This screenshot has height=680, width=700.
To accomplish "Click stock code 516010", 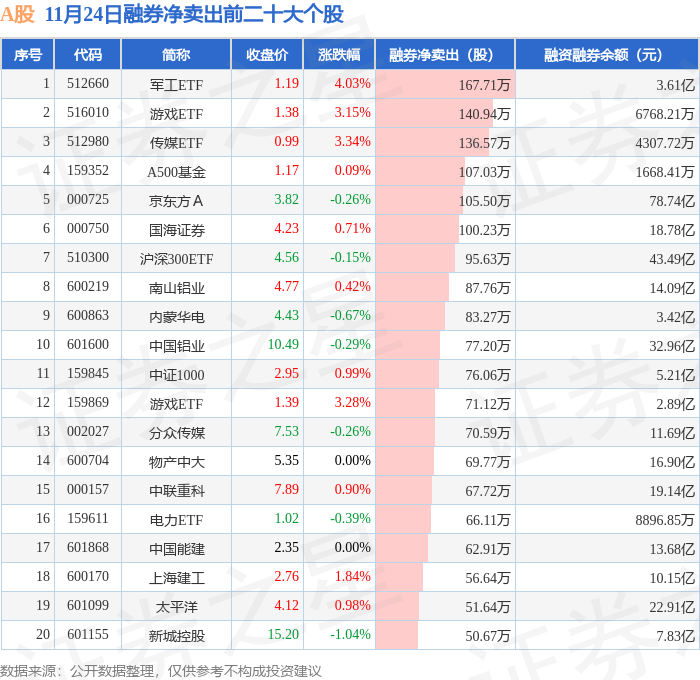I will coord(88,113).
